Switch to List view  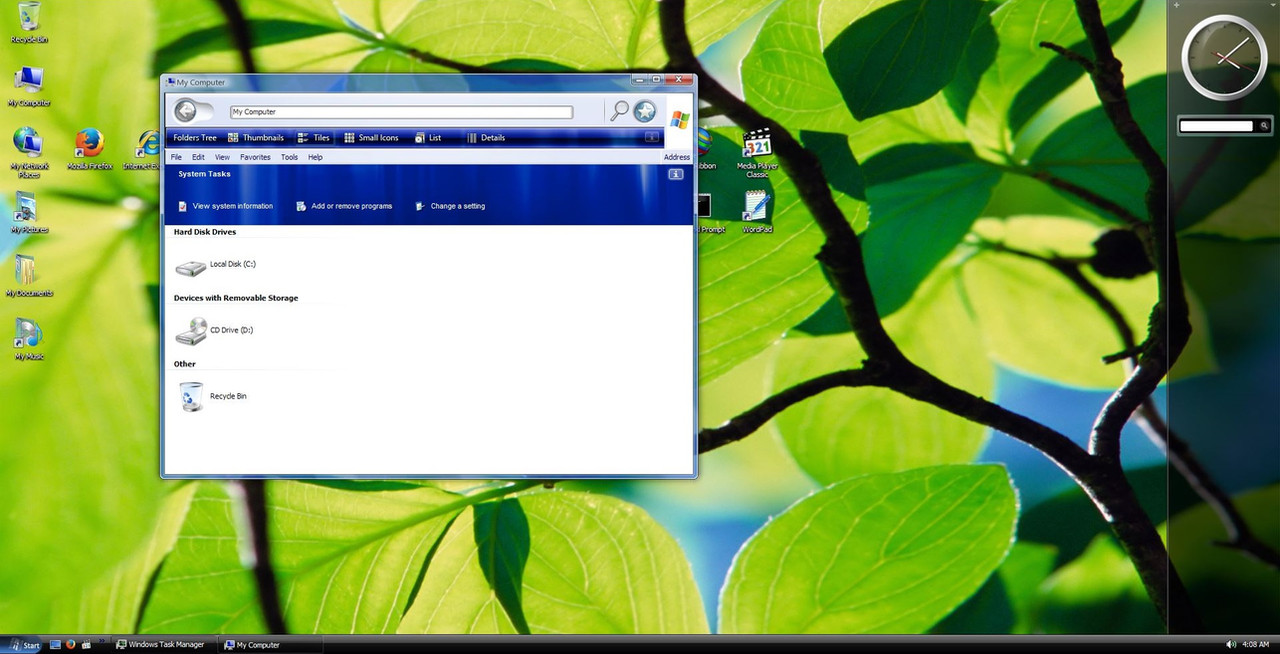point(428,138)
